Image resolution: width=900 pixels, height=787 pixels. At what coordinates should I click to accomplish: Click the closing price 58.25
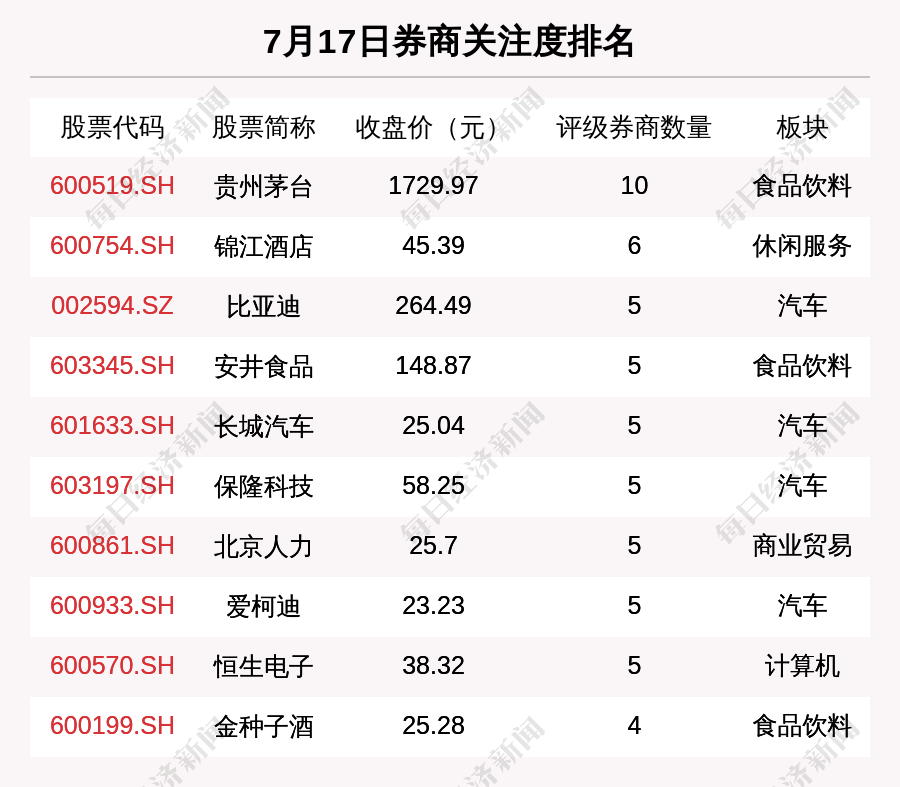pyautogui.click(x=433, y=486)
